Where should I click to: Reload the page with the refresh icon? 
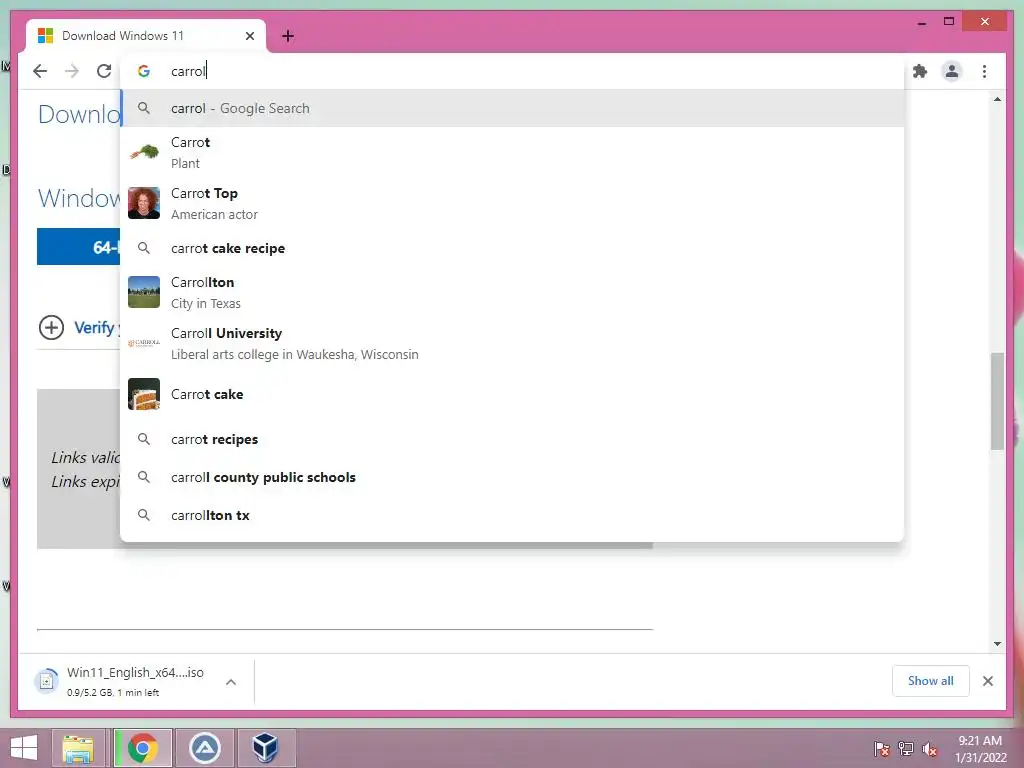point(104,71)
